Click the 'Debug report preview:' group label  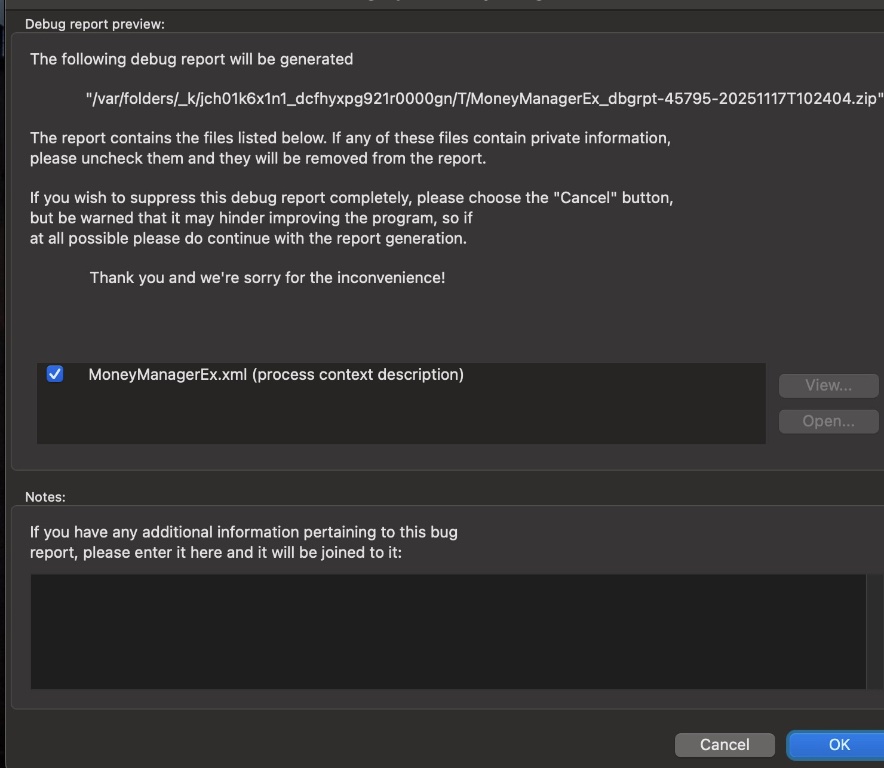click(x=95, y=24)
